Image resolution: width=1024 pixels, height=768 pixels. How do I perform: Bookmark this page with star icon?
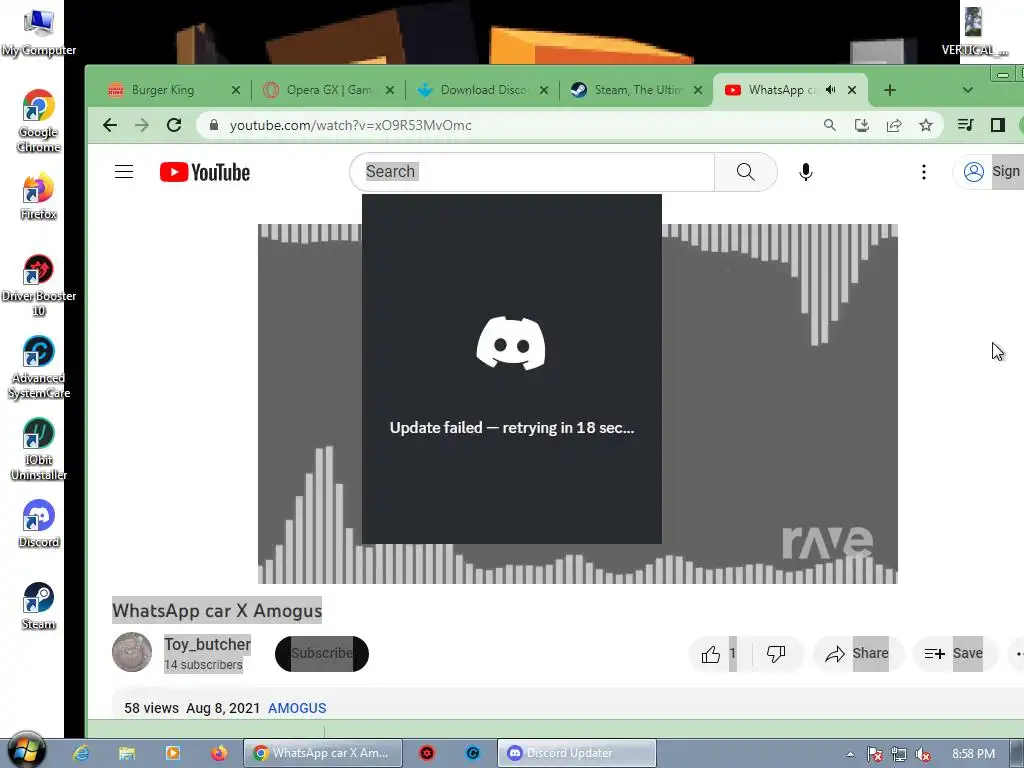(925, 125)
